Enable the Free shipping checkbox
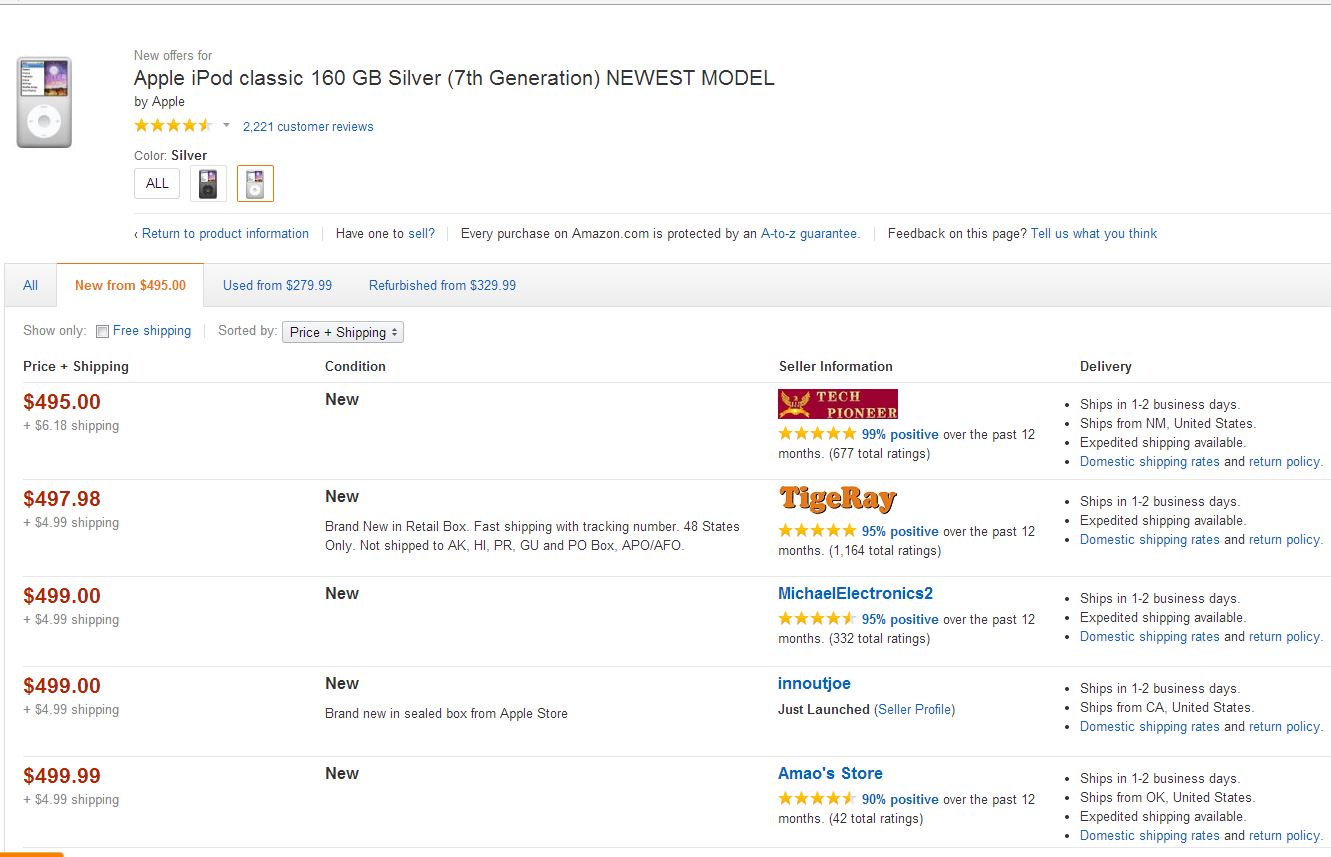 102,332
